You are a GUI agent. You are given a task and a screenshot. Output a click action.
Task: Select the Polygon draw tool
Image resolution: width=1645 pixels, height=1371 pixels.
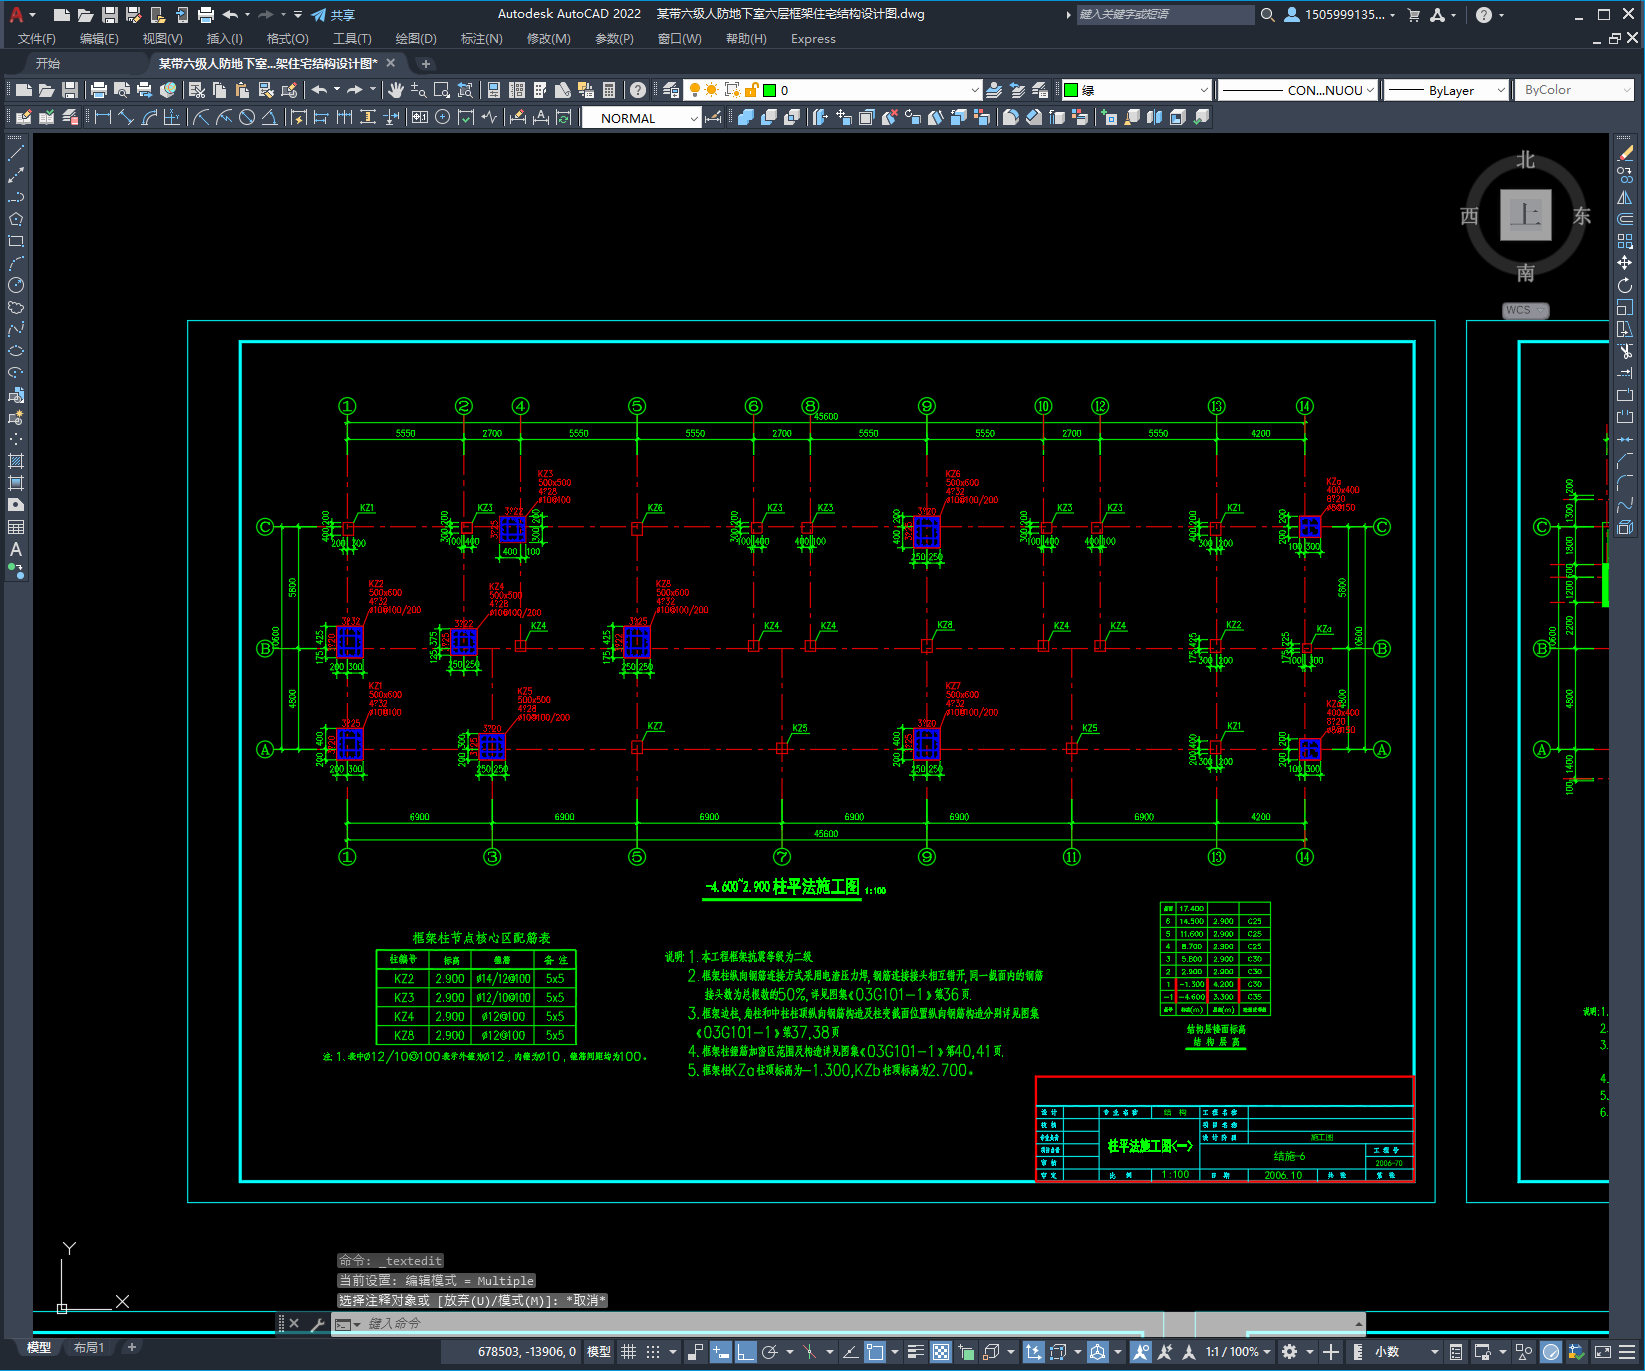point(16,219)
